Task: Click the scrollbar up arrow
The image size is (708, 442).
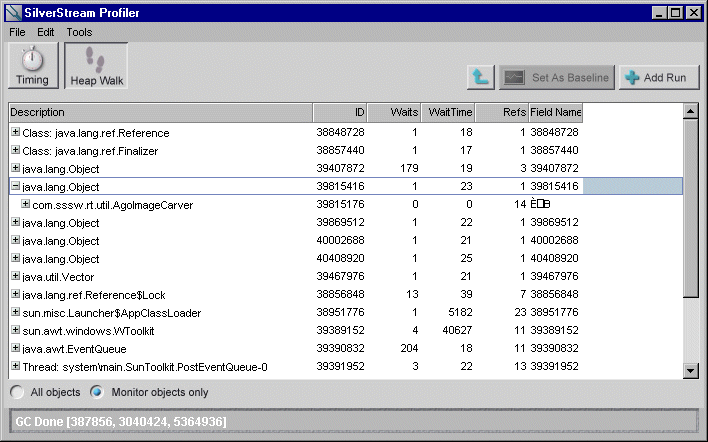Action: click(691, 111)
